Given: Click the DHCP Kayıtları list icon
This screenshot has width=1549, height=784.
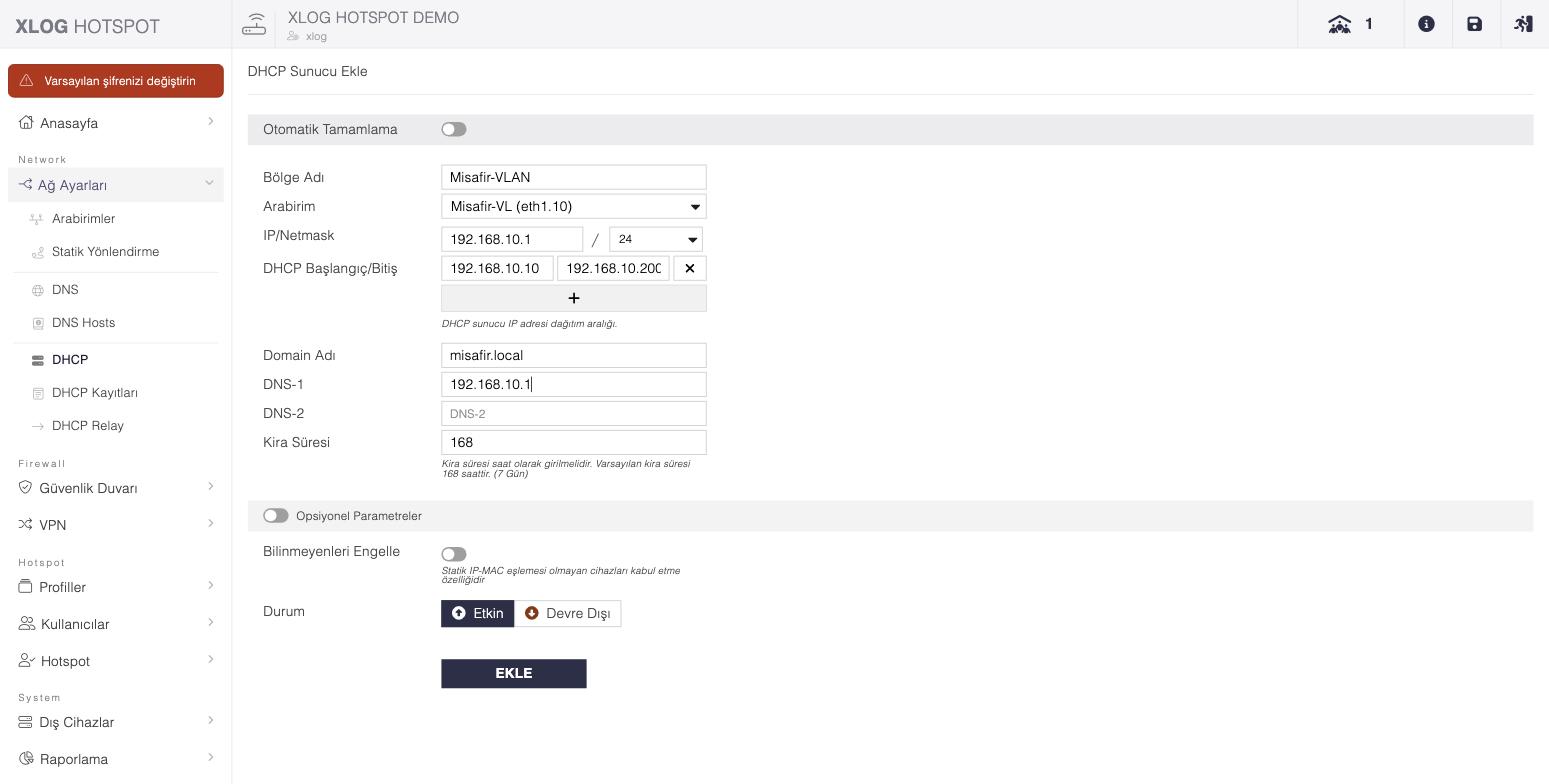Looking at the screenshot, I should click(x=38, y=393).
